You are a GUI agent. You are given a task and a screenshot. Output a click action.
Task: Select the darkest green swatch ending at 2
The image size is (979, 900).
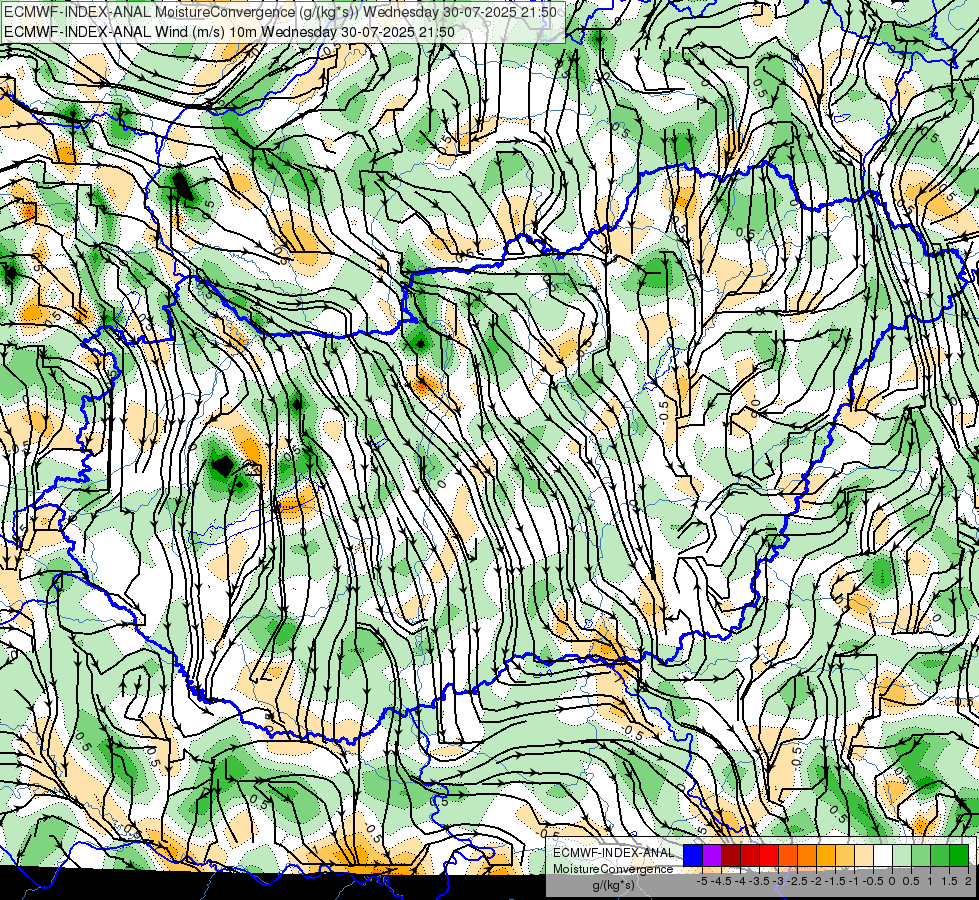click(x=959, y=855)
